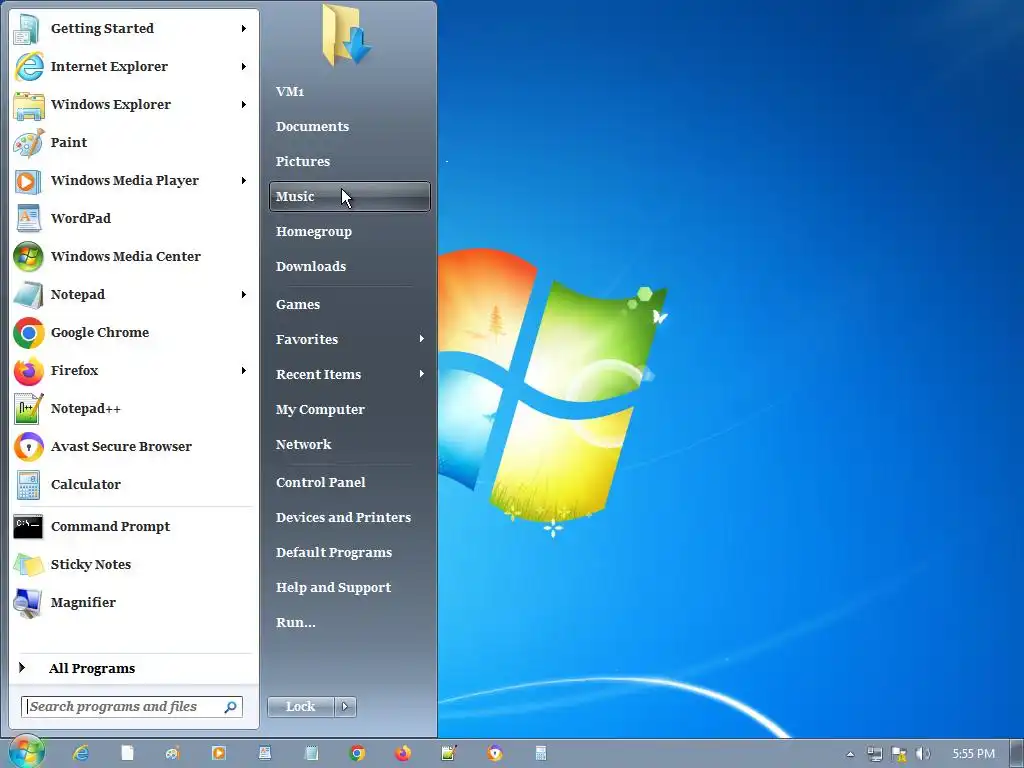The width and height of the screenshot is (1024, 768).
Task: Click the magnifying glass search icon
Action: click(x=231, y=707)
